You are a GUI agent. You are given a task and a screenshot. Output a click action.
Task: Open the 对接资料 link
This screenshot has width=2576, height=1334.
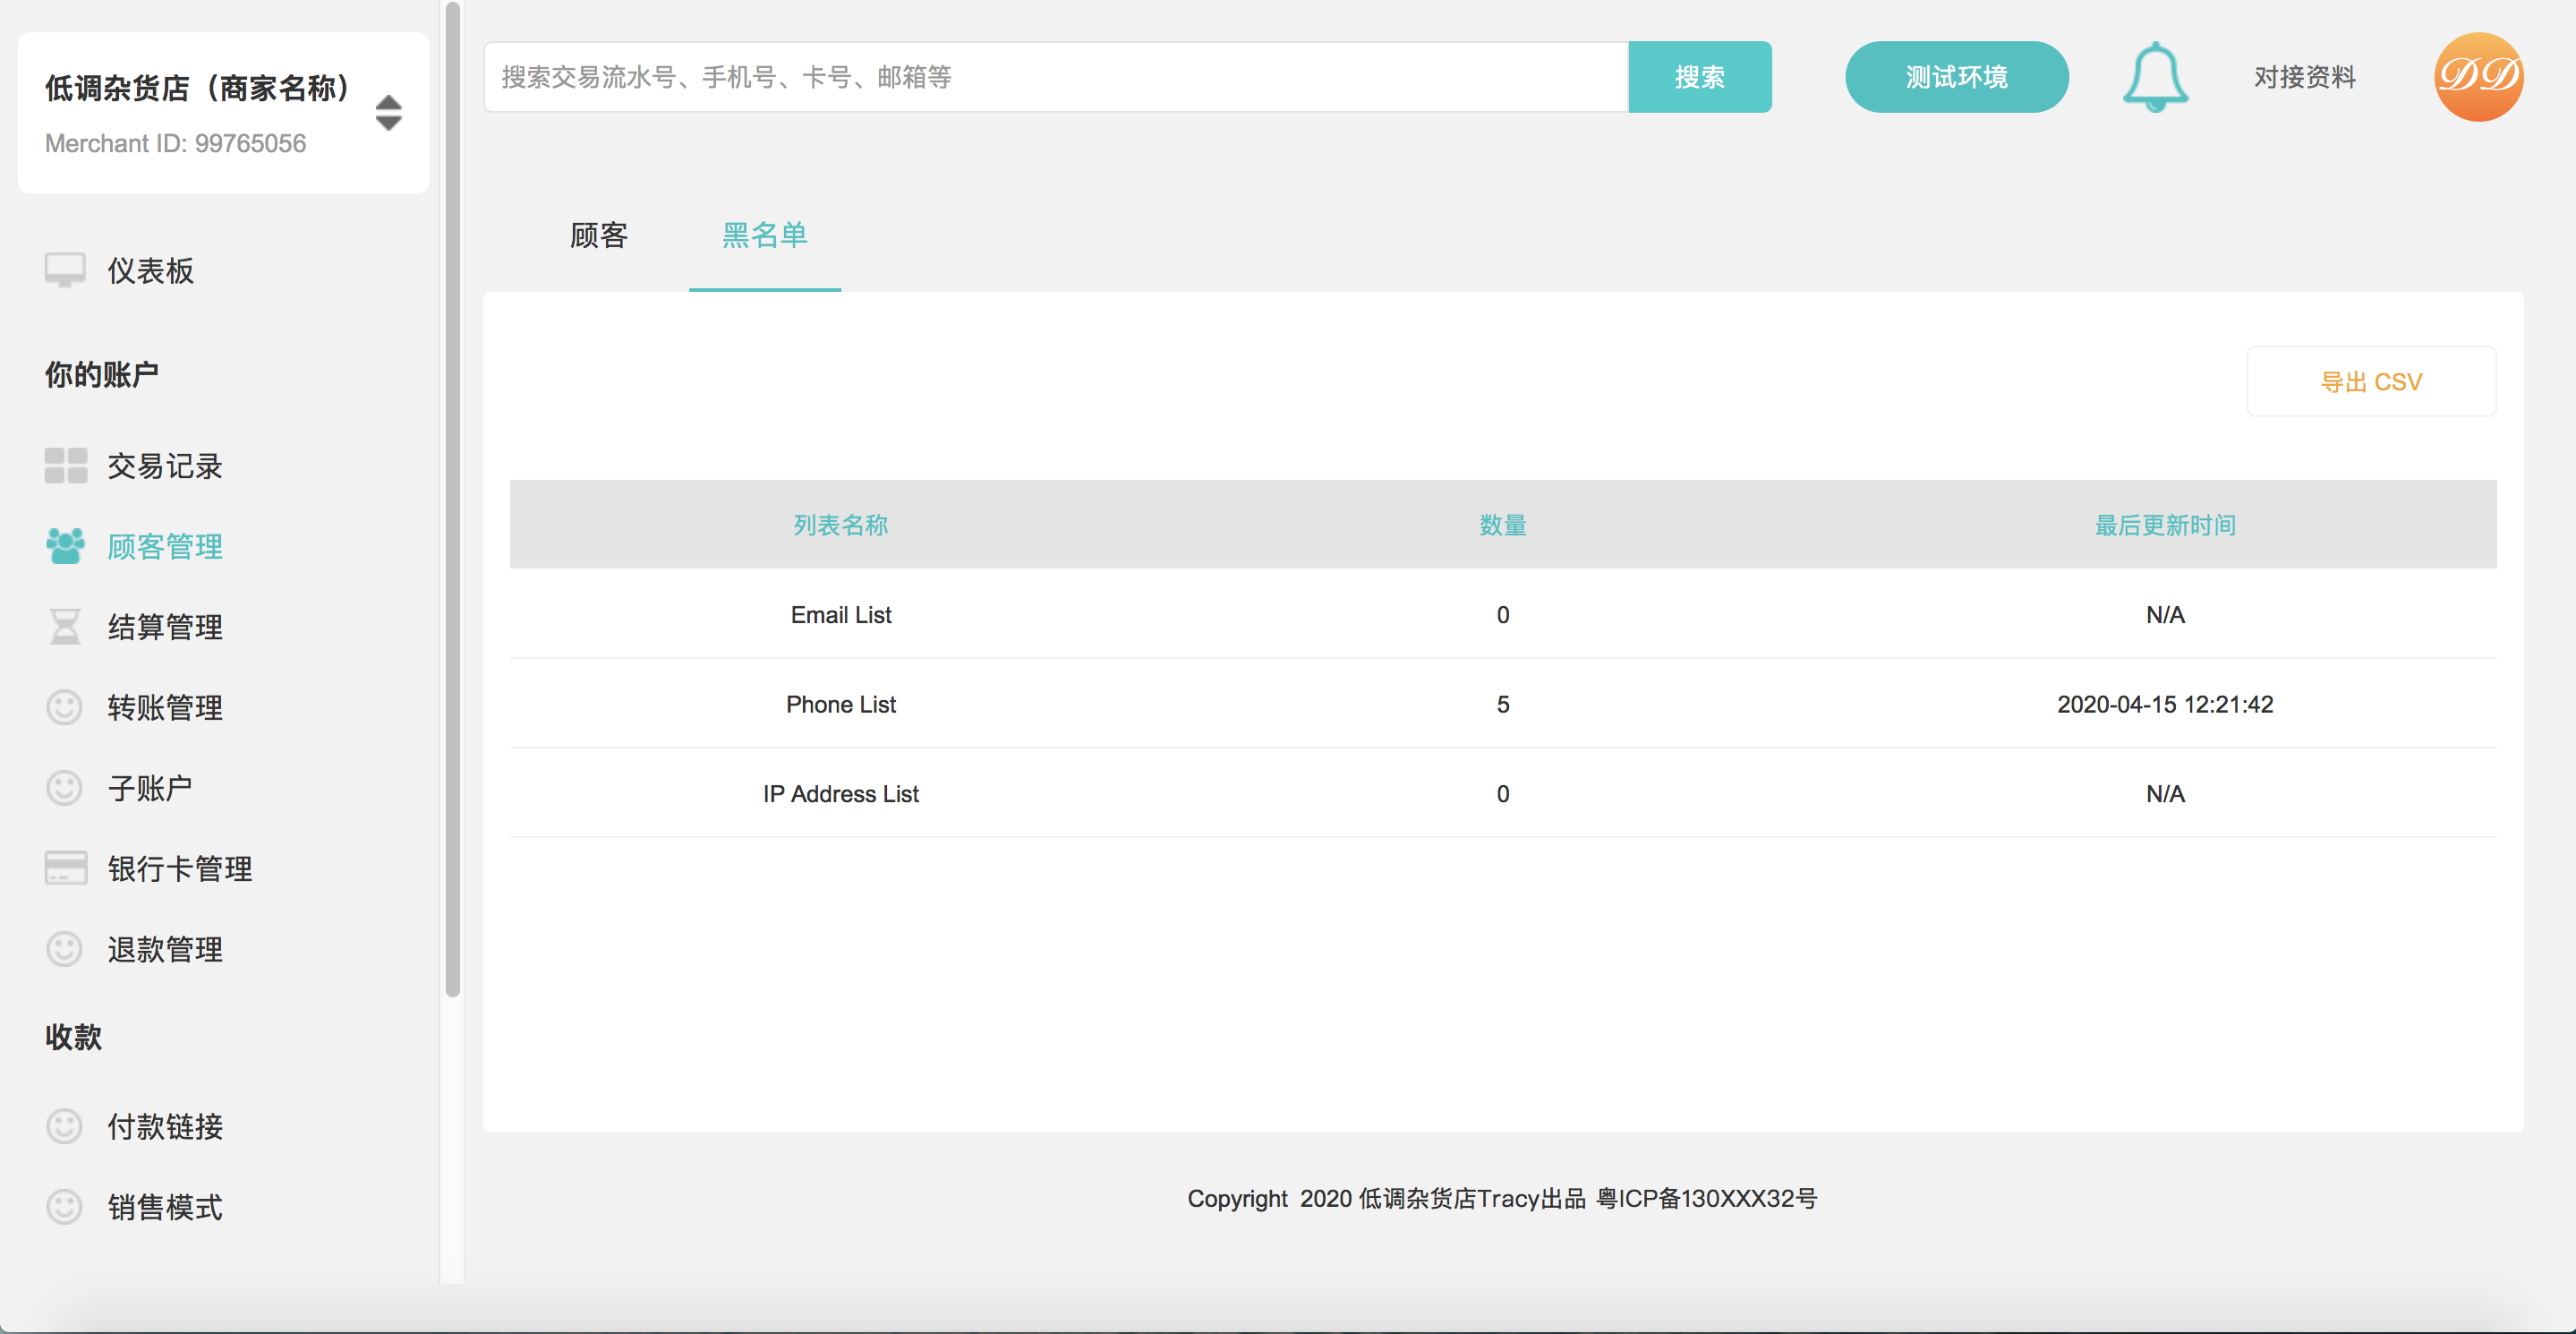point(2305,77)
